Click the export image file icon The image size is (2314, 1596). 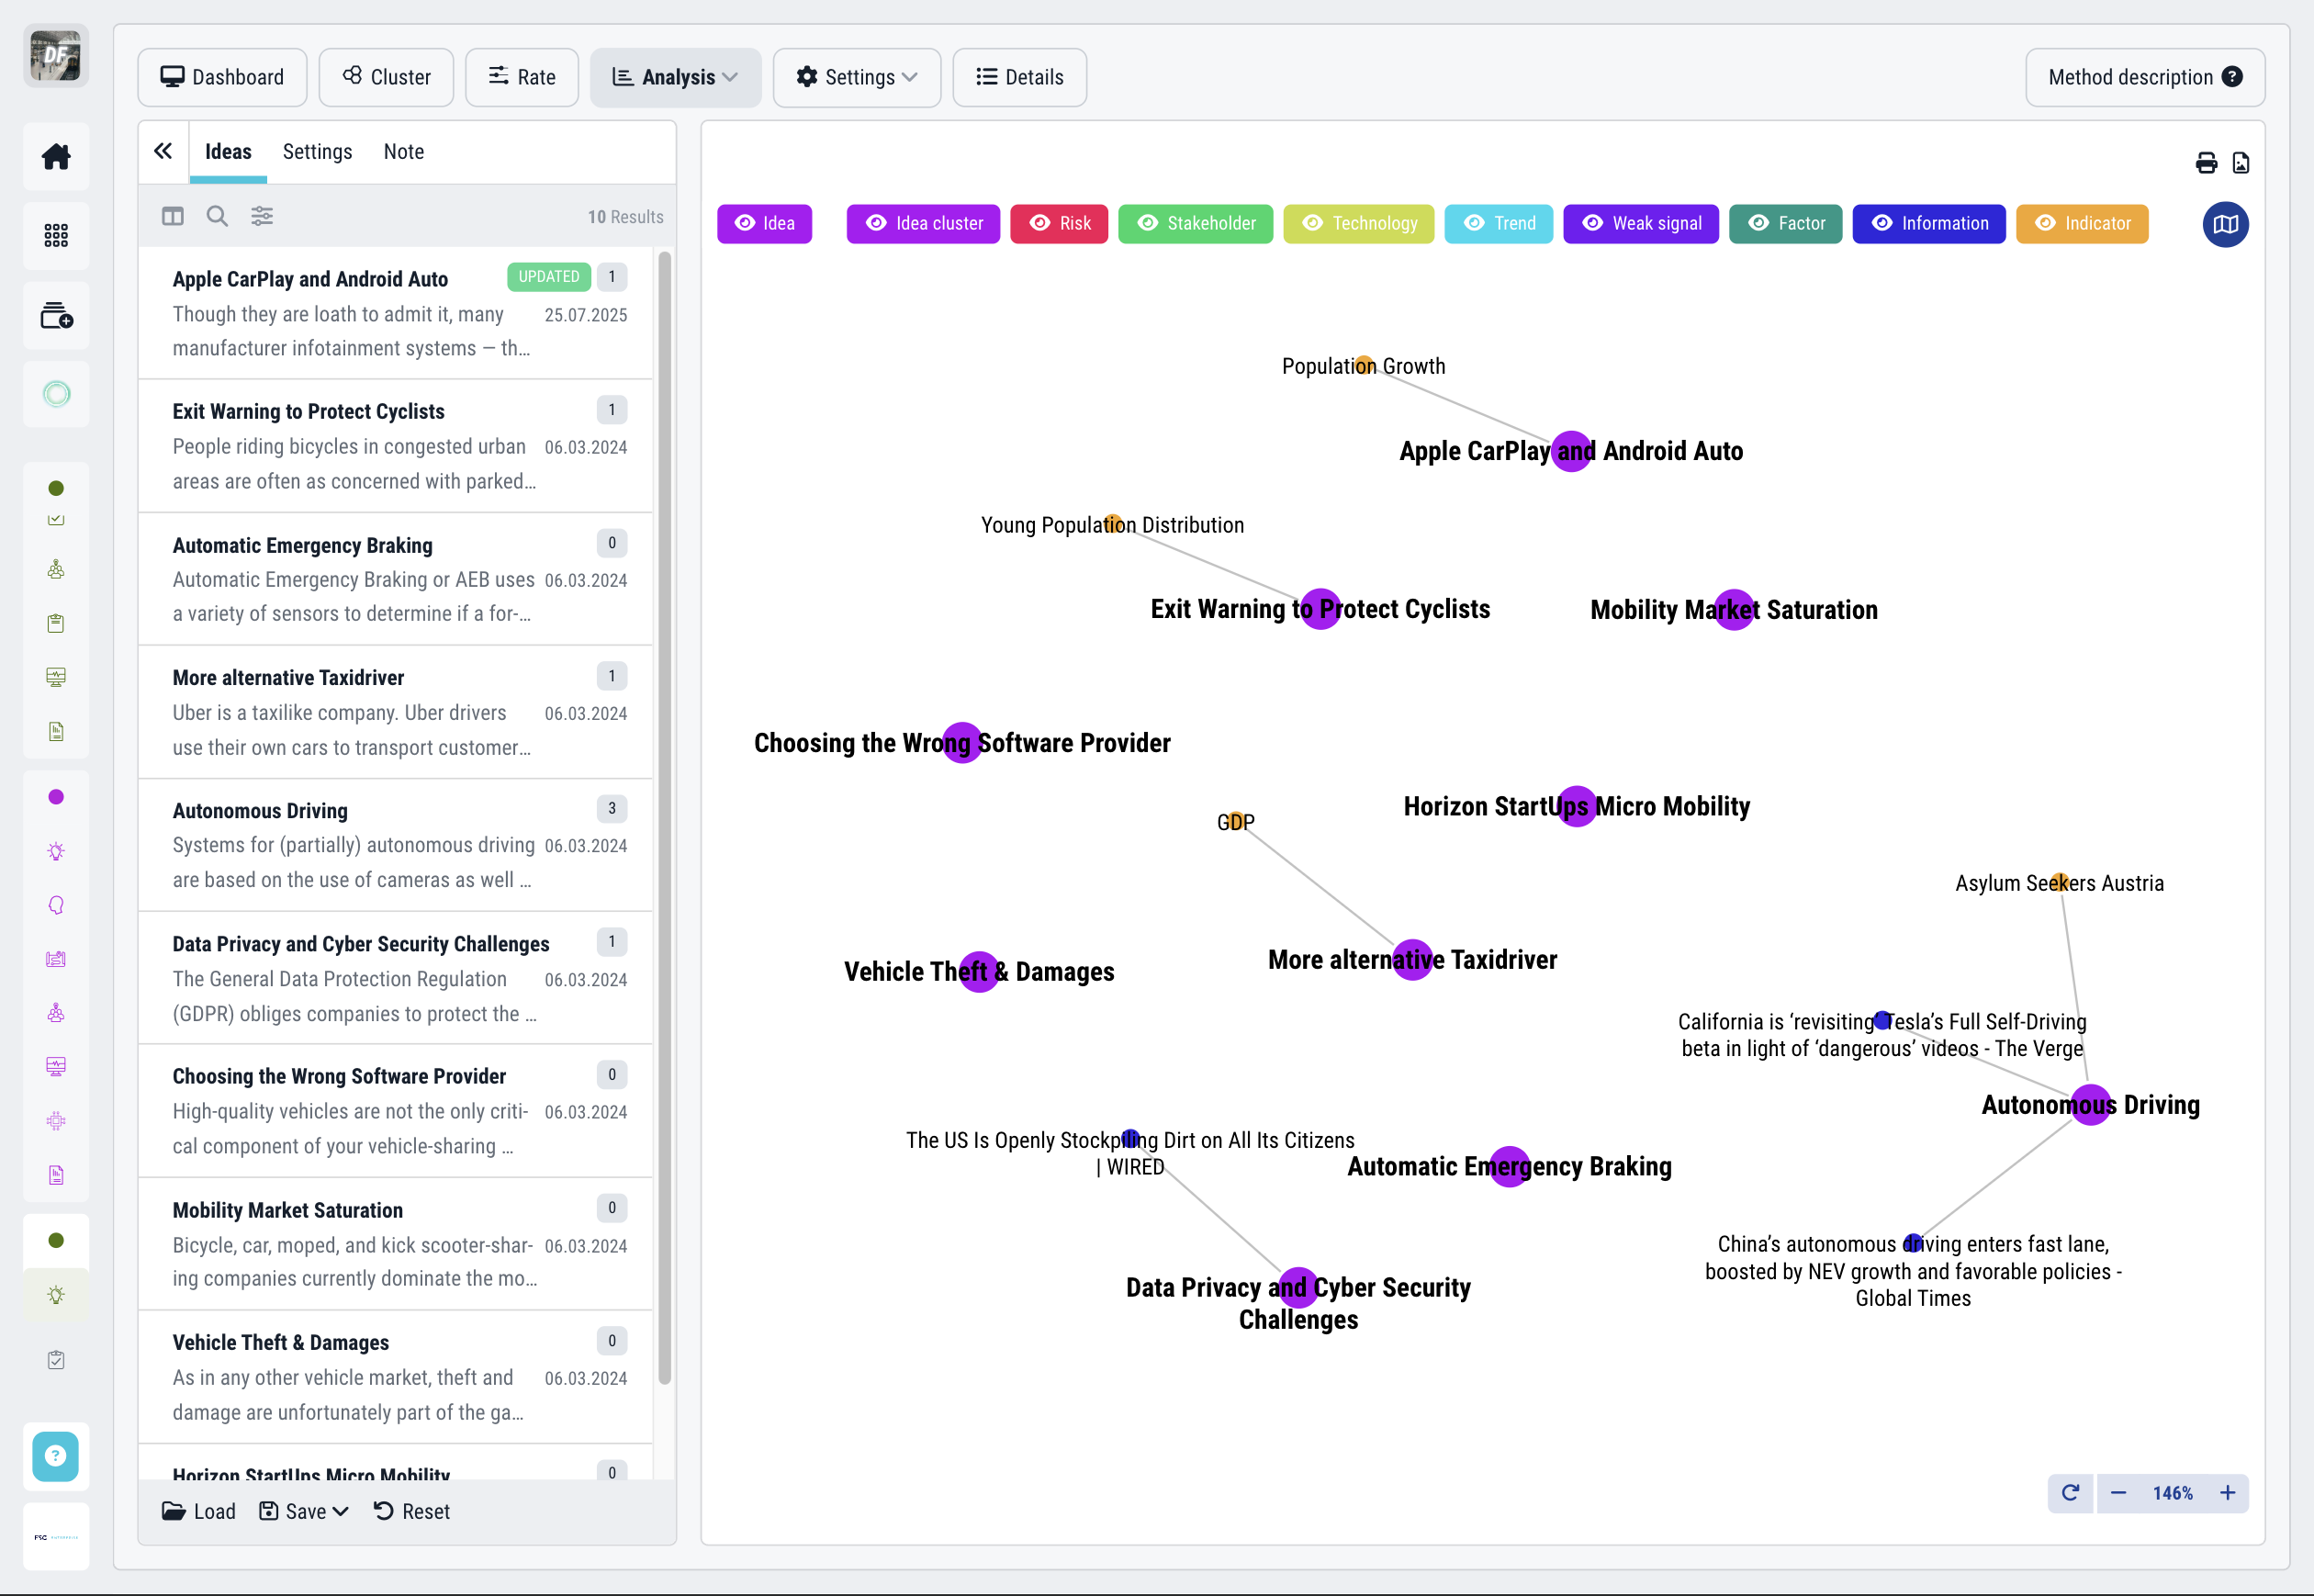click(2240, 163)
